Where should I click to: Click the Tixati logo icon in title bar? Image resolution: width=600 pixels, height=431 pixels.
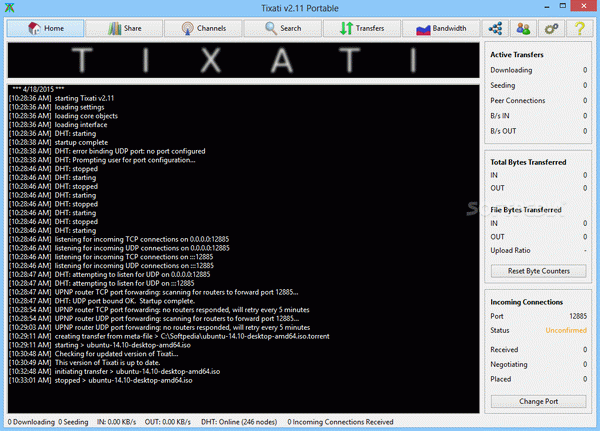point(10,8)
